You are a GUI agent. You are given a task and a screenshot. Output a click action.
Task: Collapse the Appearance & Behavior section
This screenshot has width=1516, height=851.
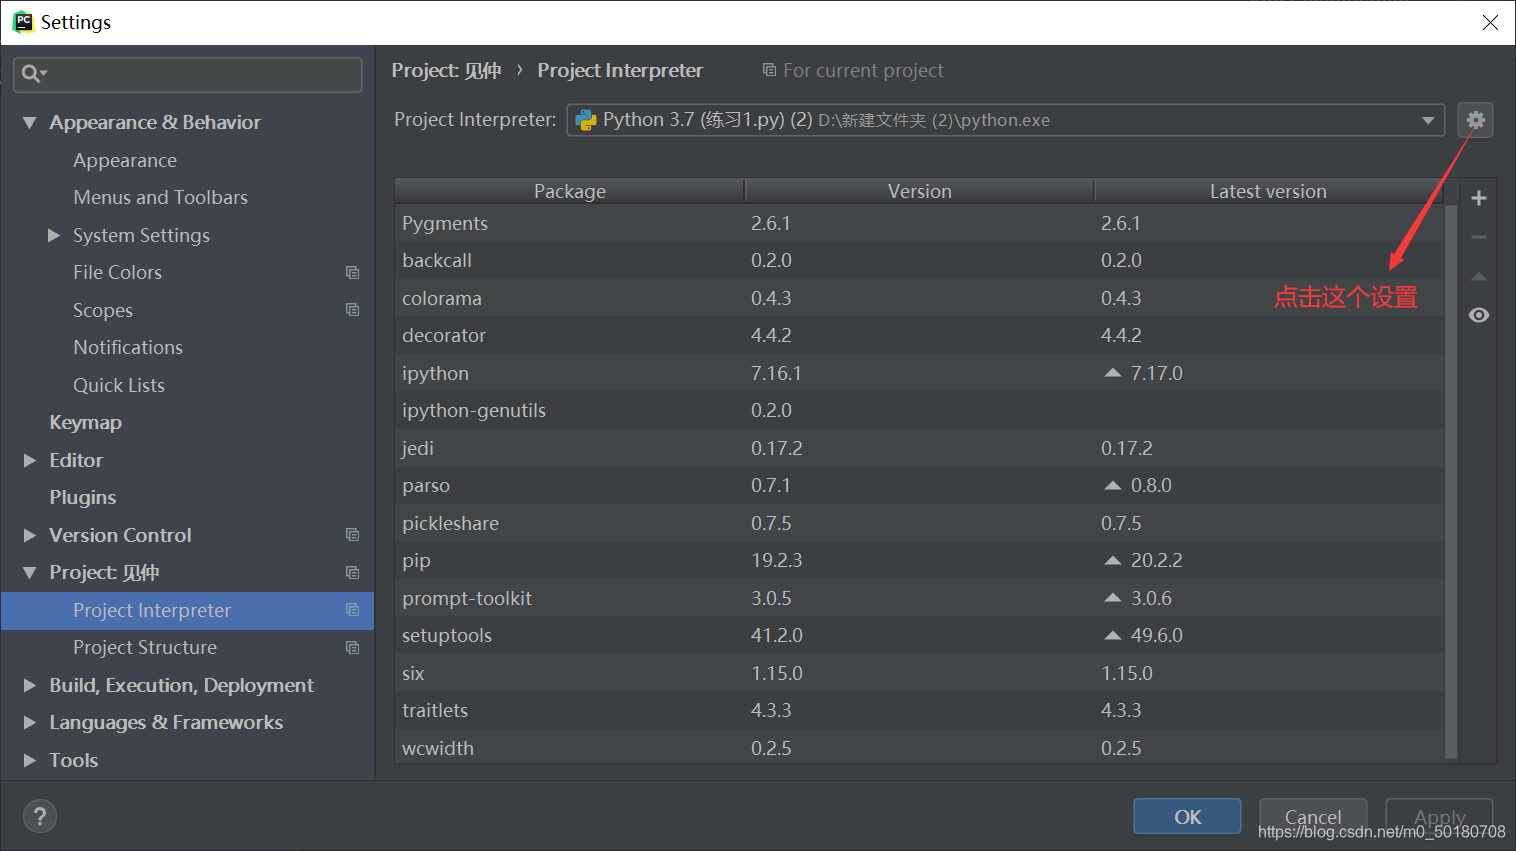click(x=29, y=123)
